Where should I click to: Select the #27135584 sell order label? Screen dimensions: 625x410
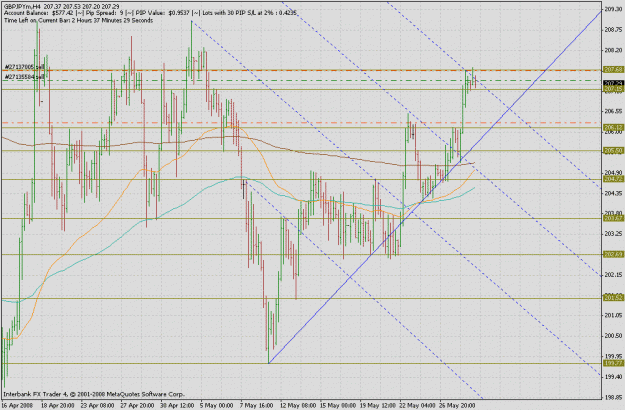point(24,77)
